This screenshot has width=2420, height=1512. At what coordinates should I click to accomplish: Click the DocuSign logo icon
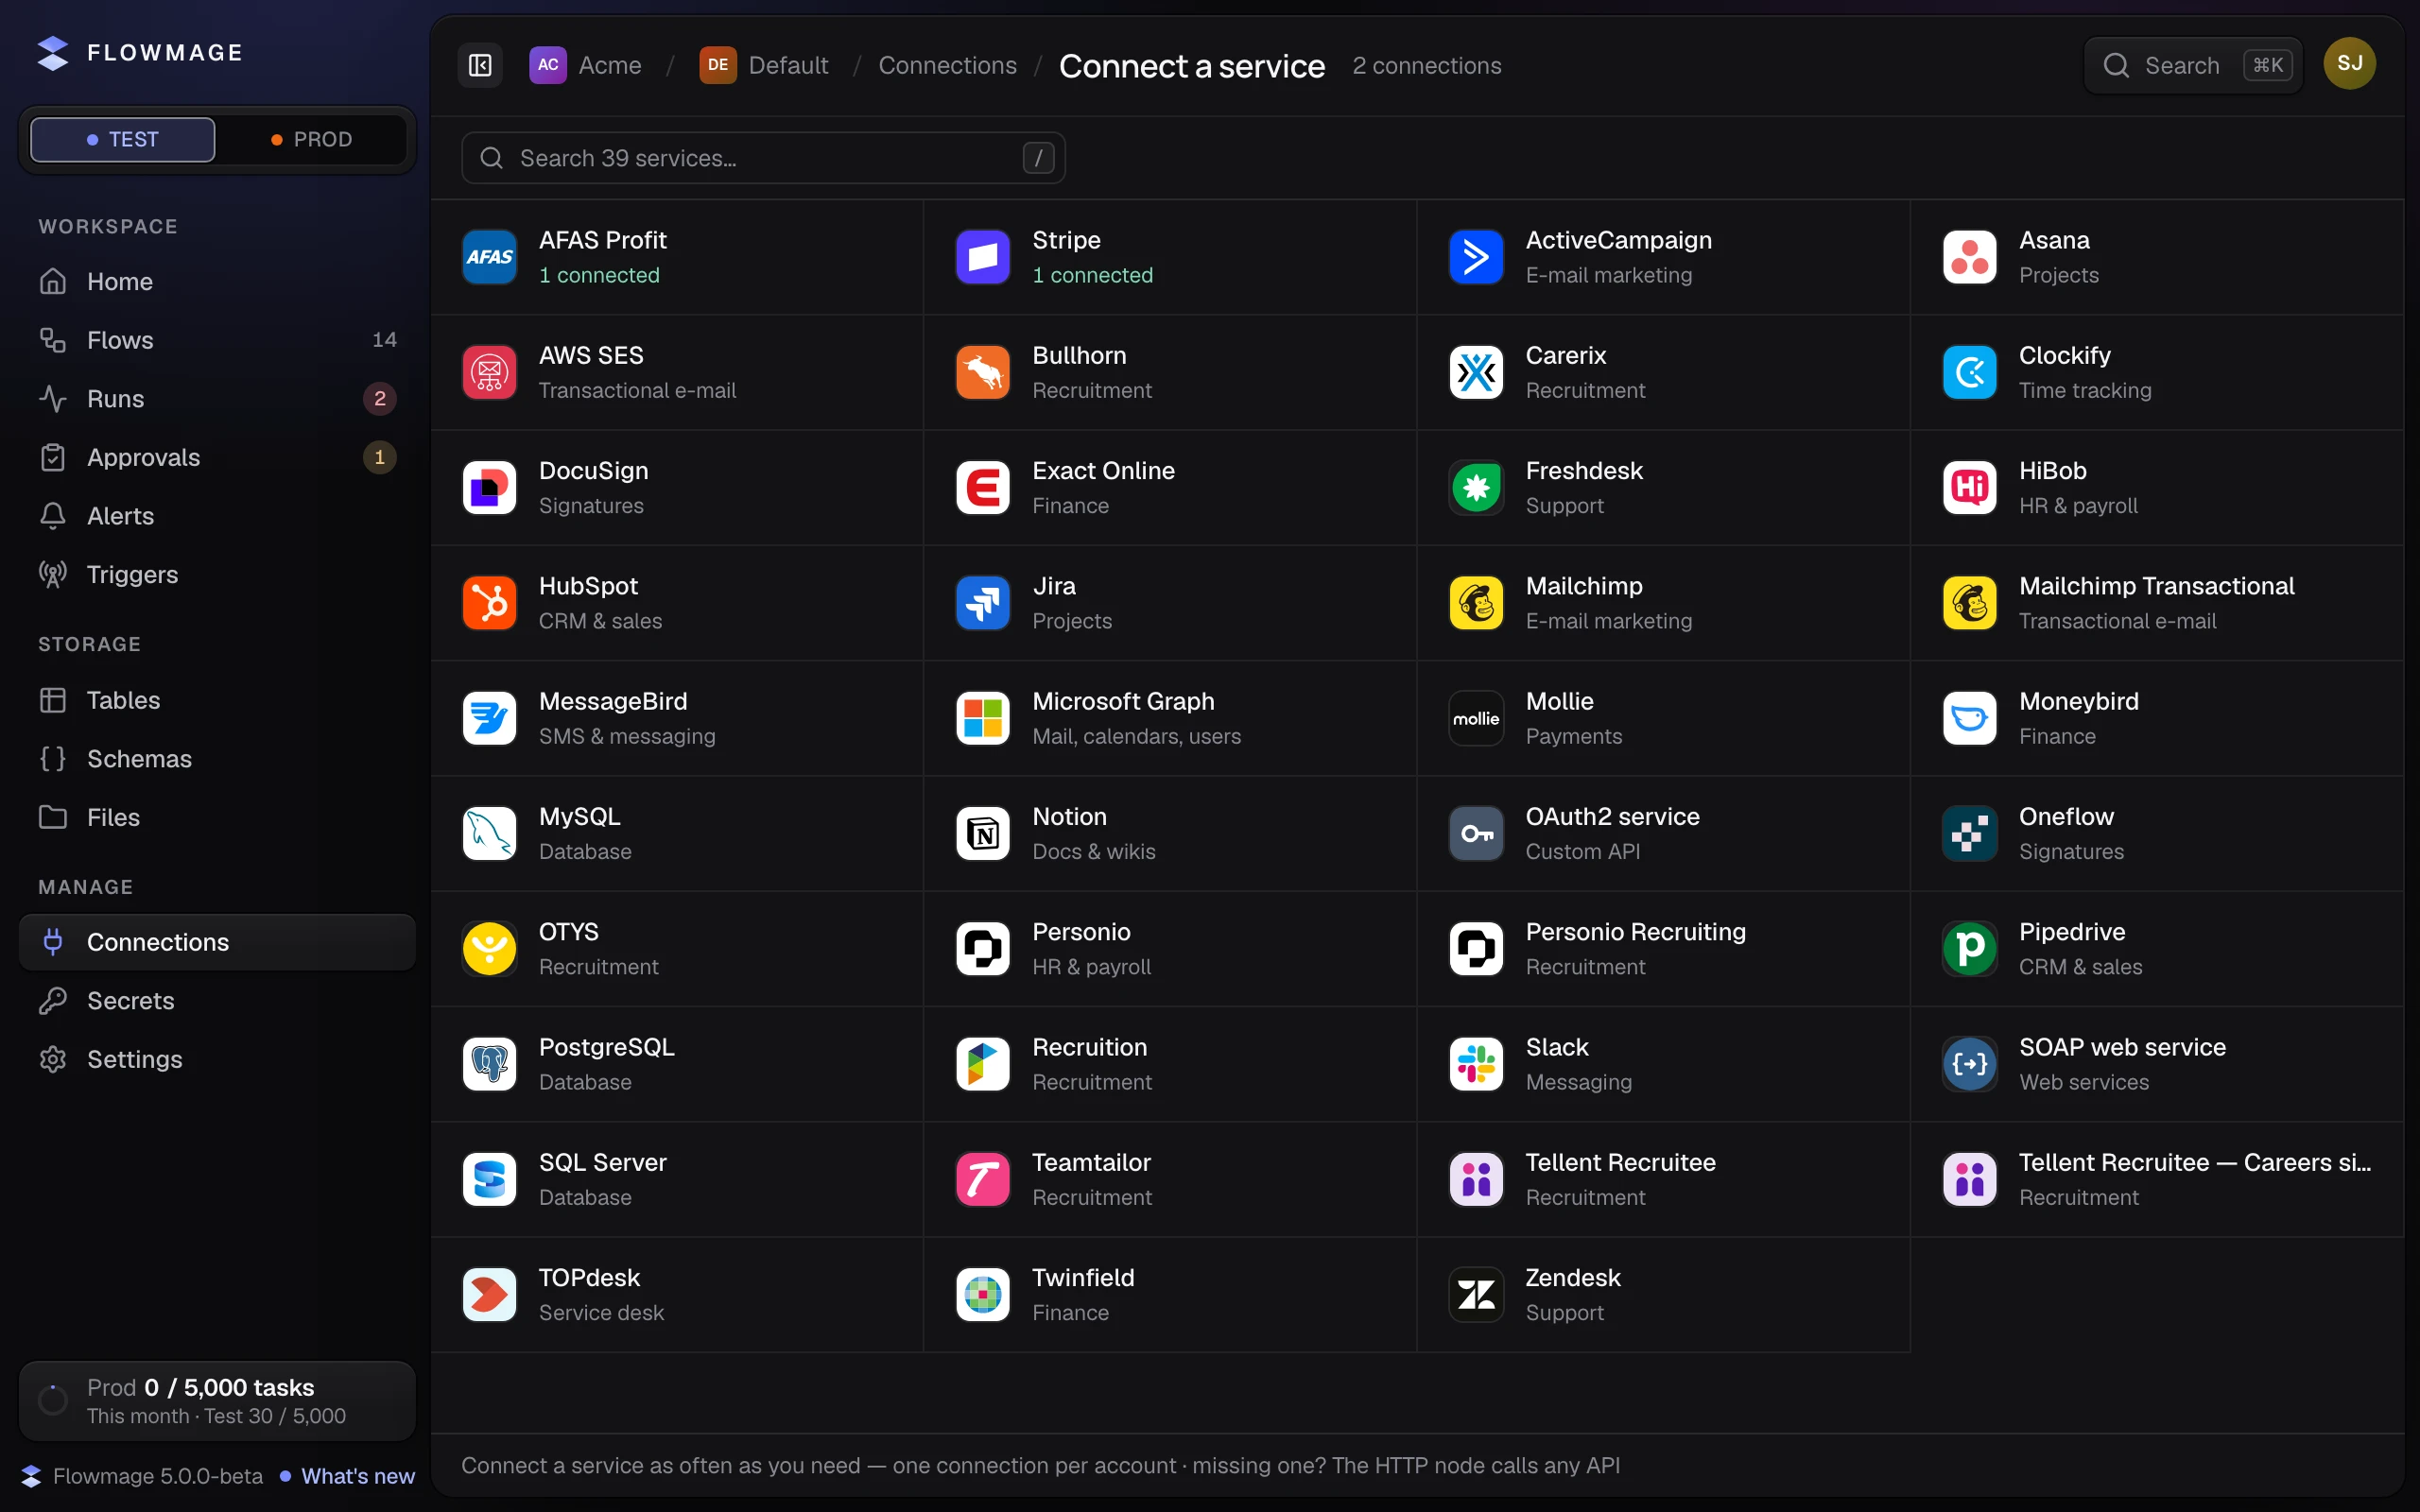[x=489, y=488]
